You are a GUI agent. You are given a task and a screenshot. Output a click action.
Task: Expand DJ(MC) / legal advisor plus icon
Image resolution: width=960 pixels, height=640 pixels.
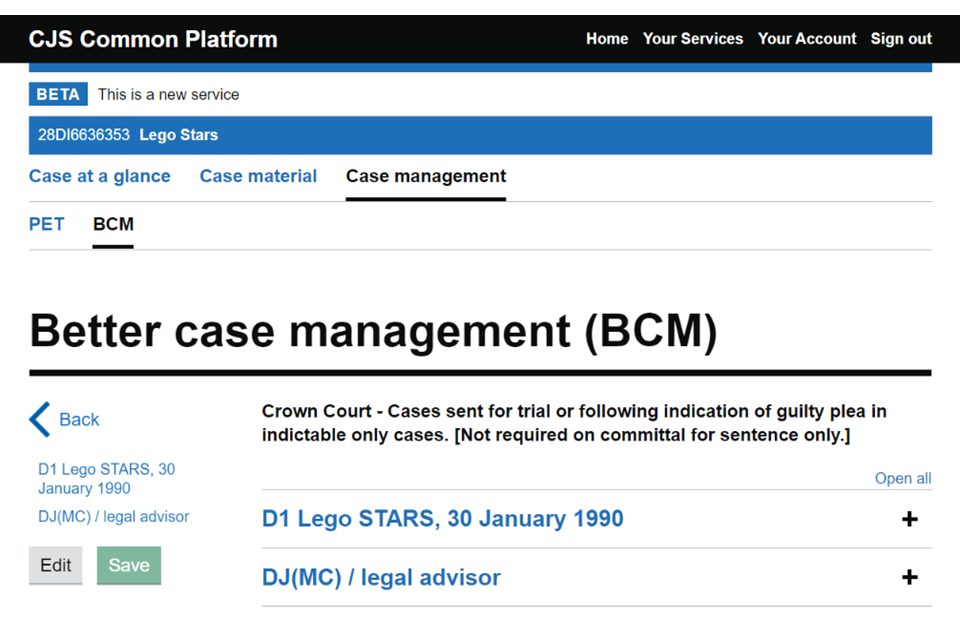click(909, 577)
